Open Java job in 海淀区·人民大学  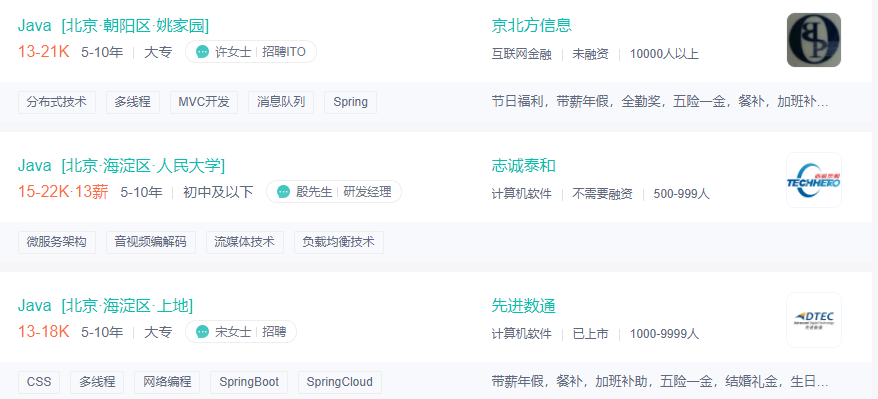(x=122, y=166)
